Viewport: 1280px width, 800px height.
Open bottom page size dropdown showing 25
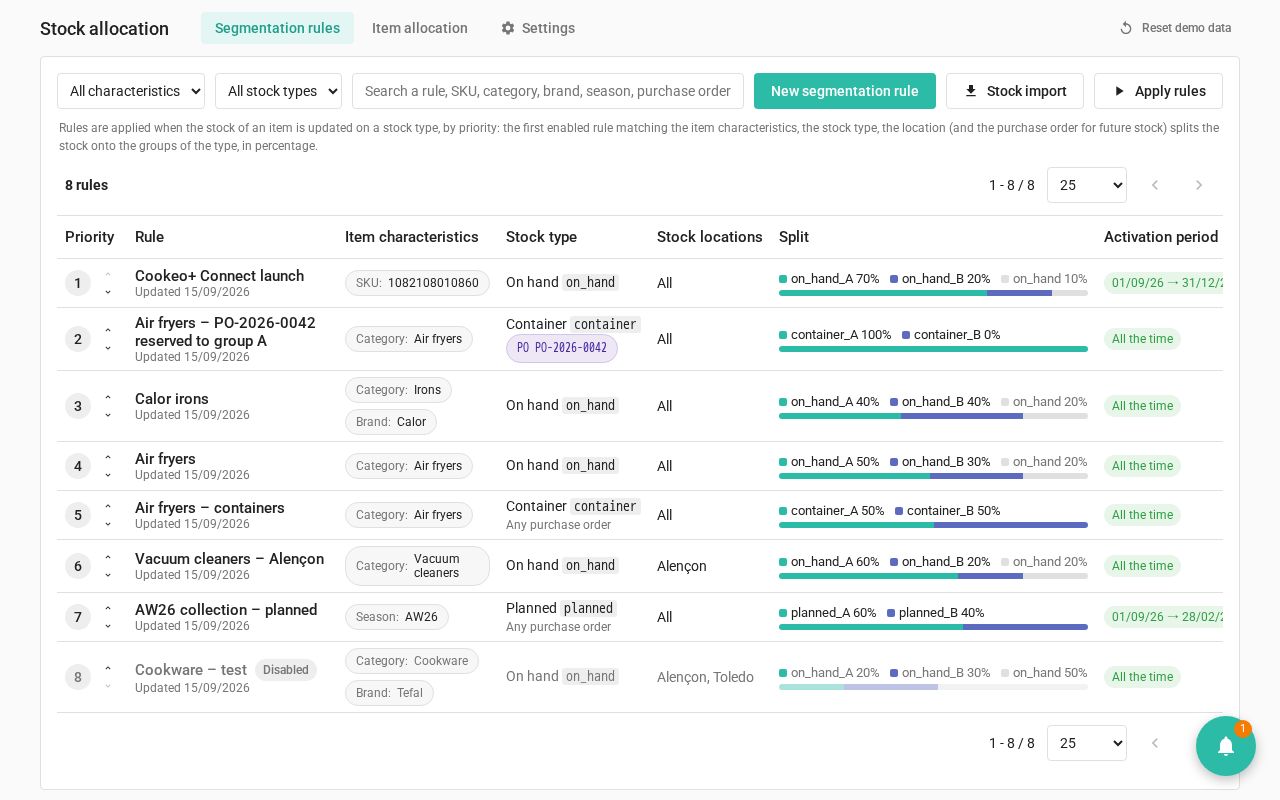1087,743
